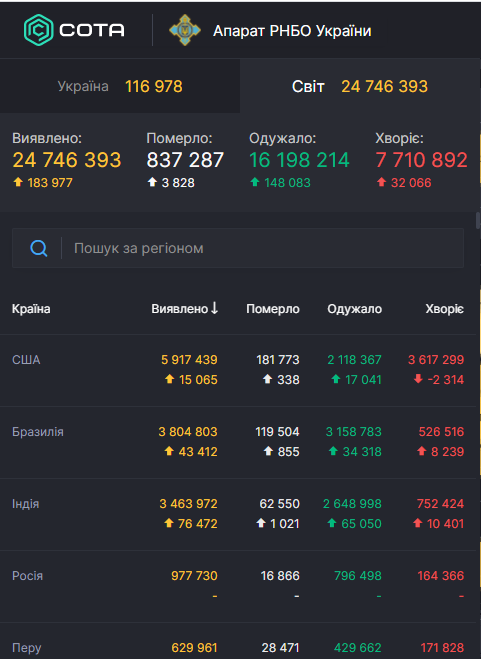Select the Індія country row name

tap(25, 503)
